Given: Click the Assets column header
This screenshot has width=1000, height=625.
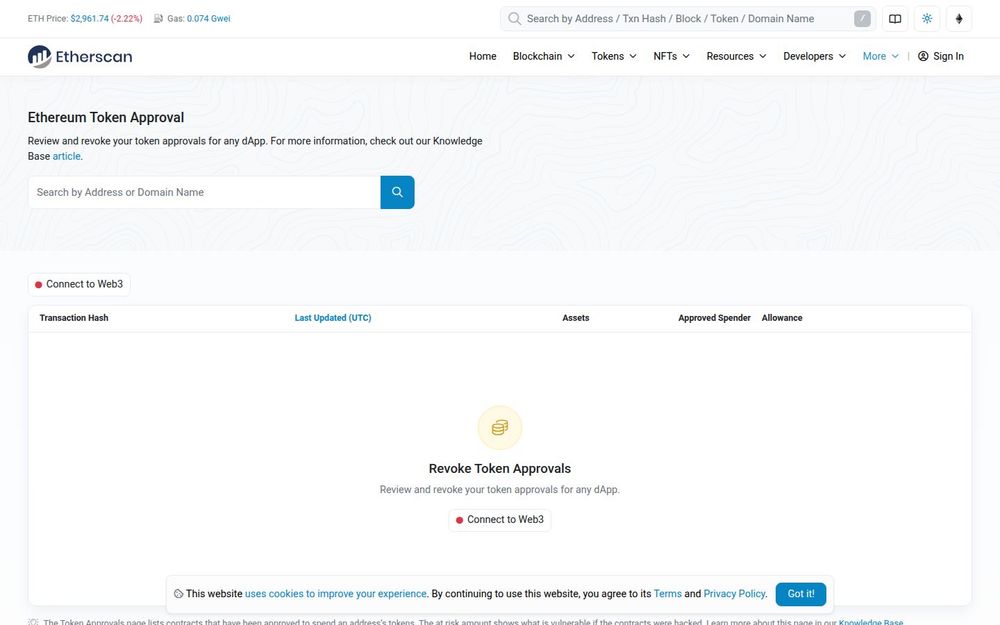Looking at the screenshot, I should coord(576,318).
